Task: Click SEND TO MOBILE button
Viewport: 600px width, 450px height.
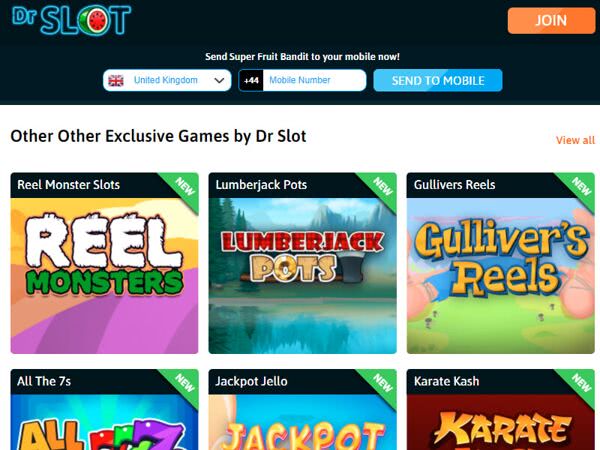Action: [438, 80]
